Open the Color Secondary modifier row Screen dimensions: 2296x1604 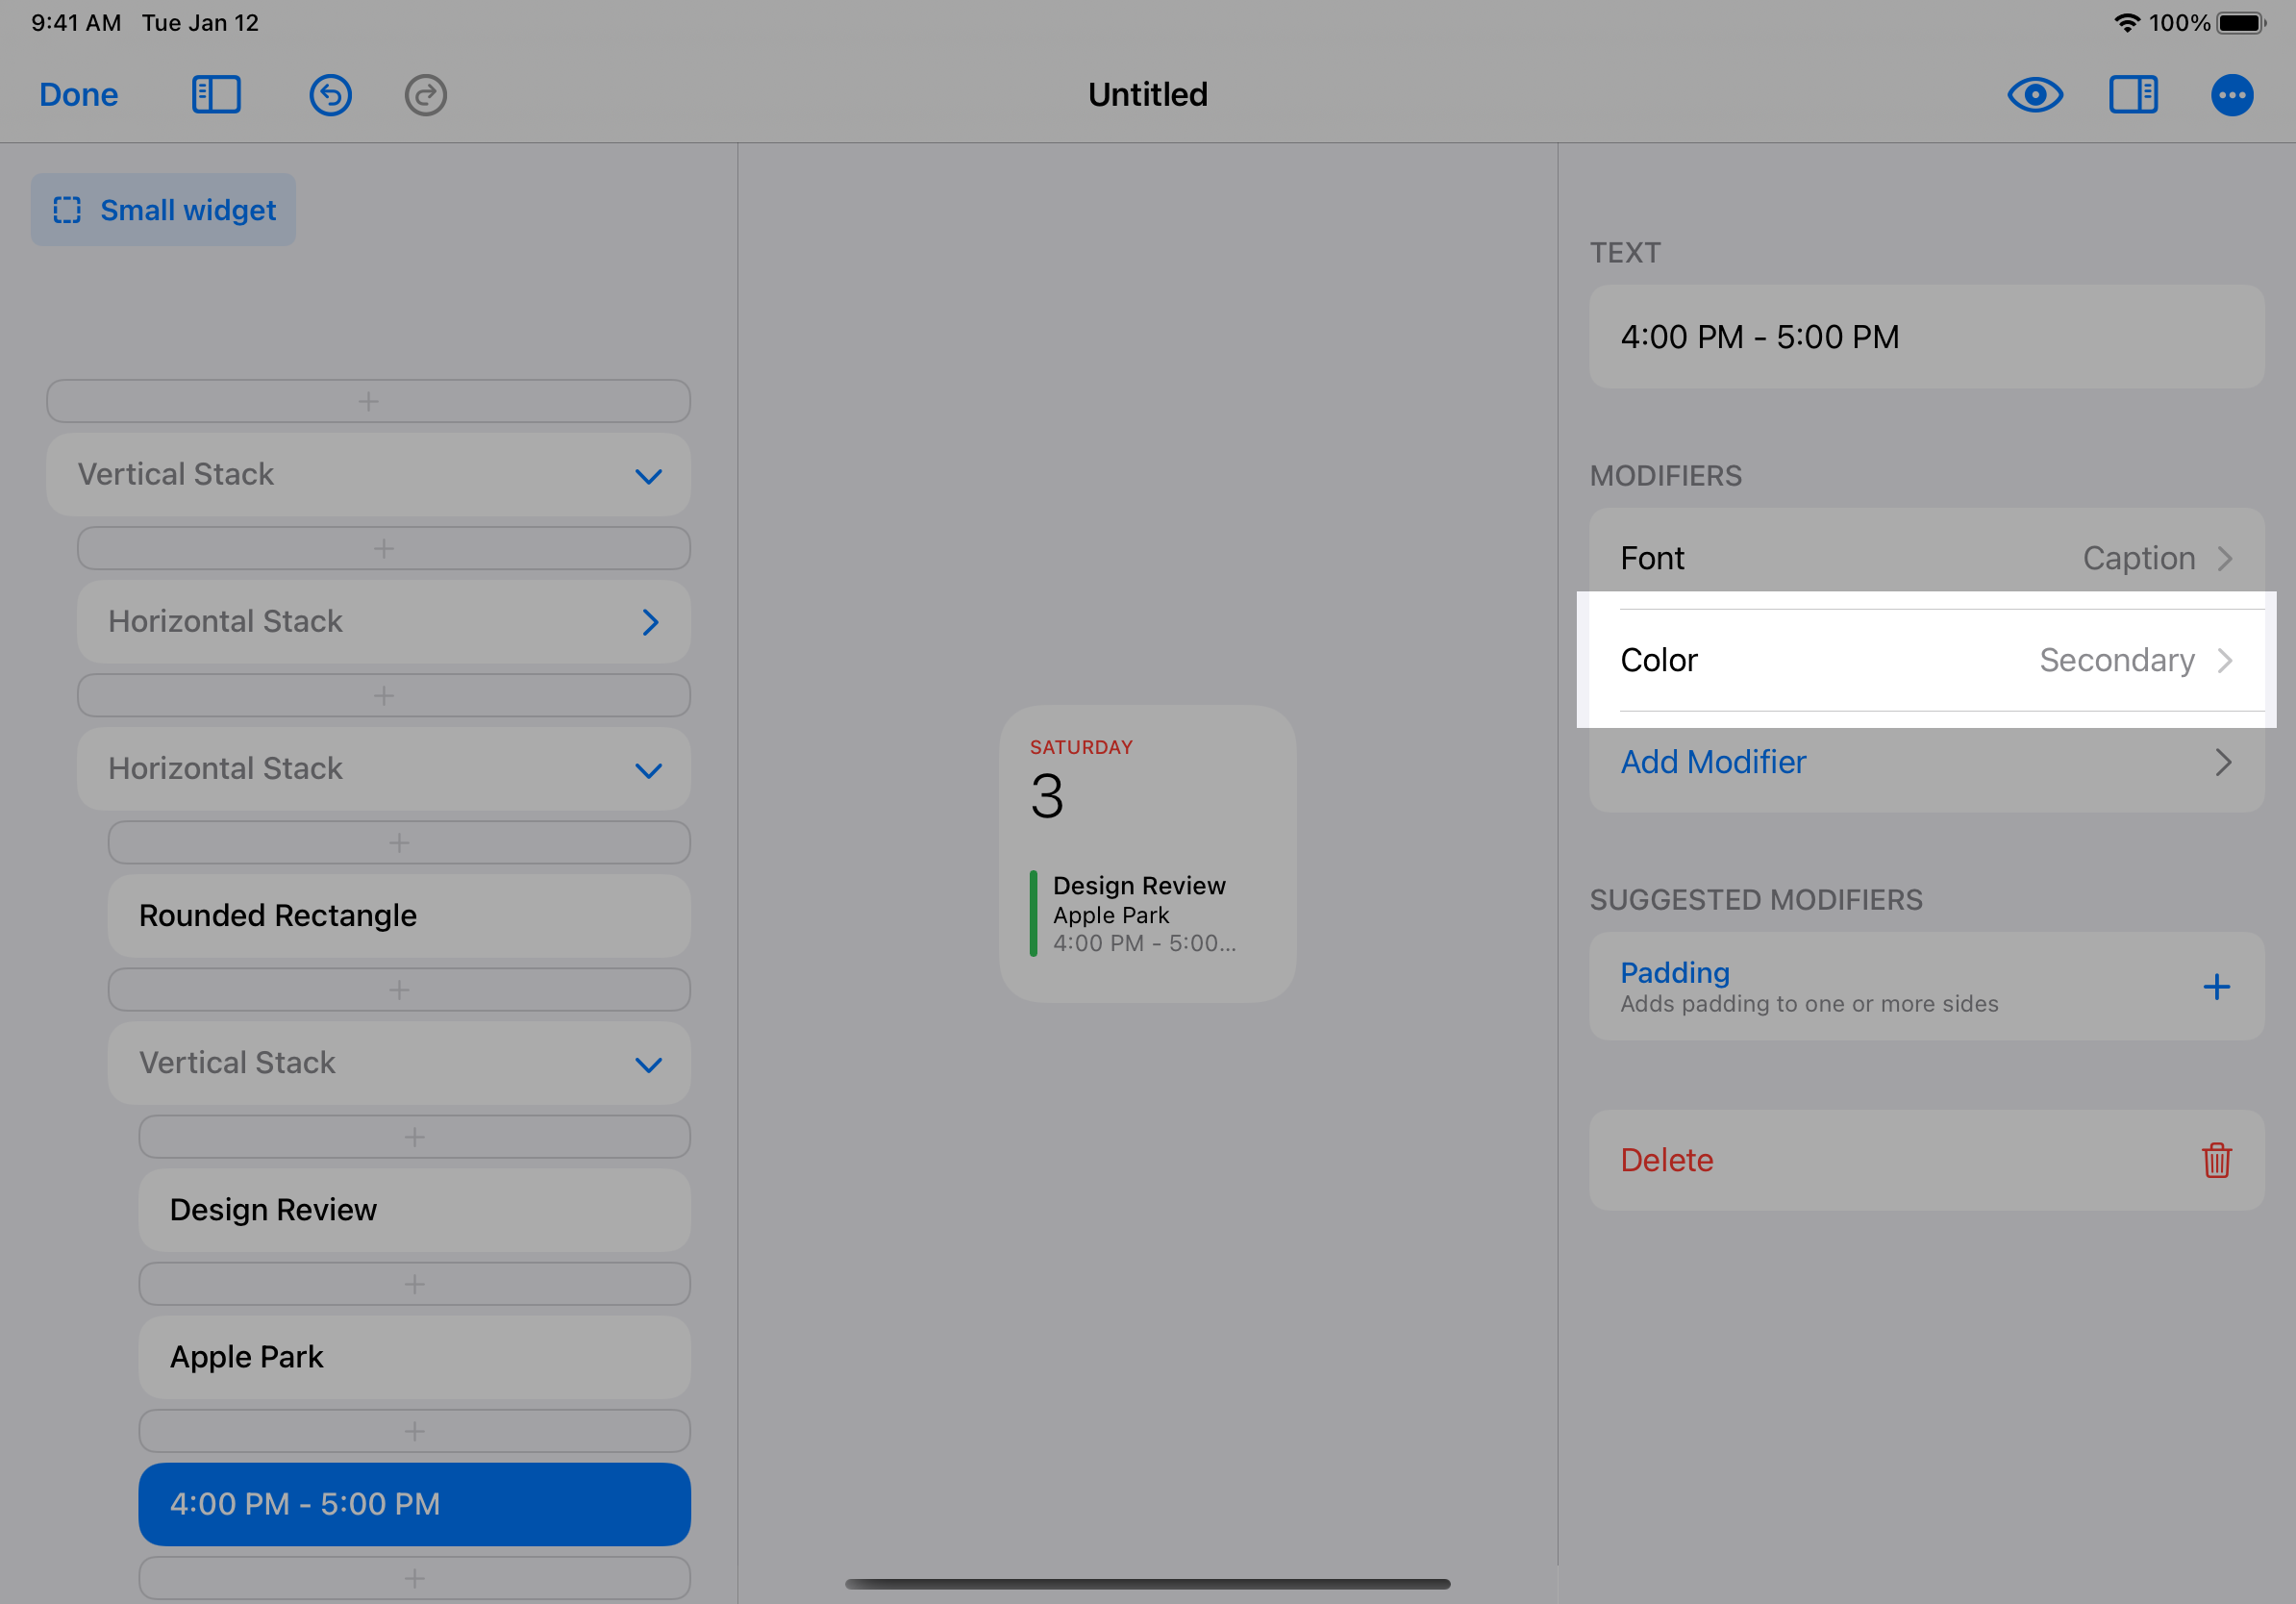point(1926,660)
